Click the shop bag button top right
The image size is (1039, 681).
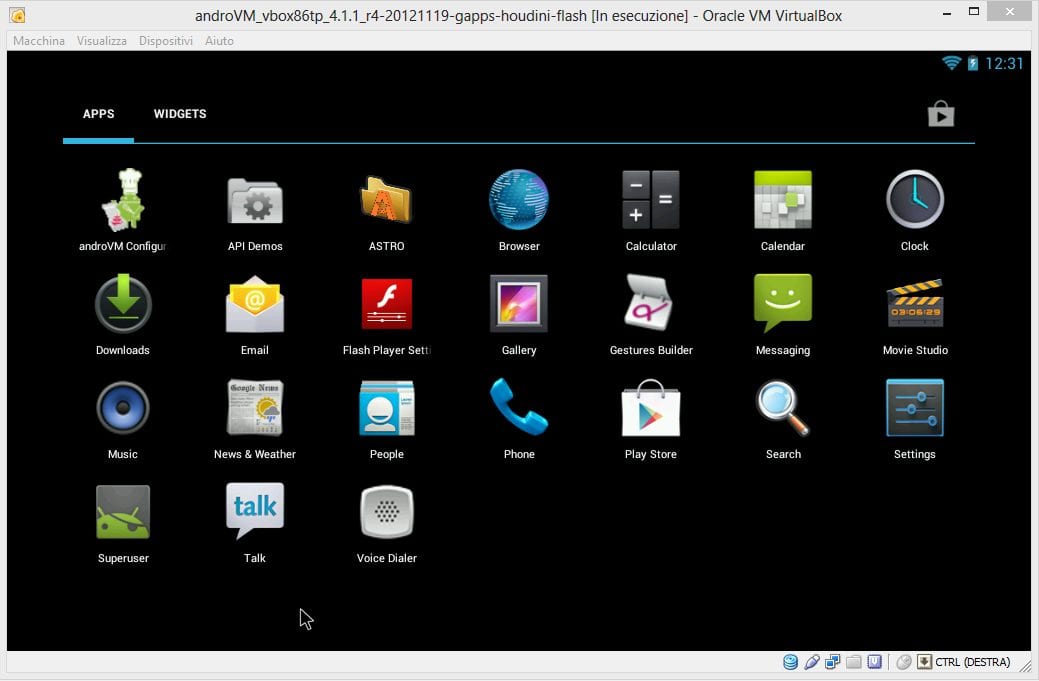(940, 114)
